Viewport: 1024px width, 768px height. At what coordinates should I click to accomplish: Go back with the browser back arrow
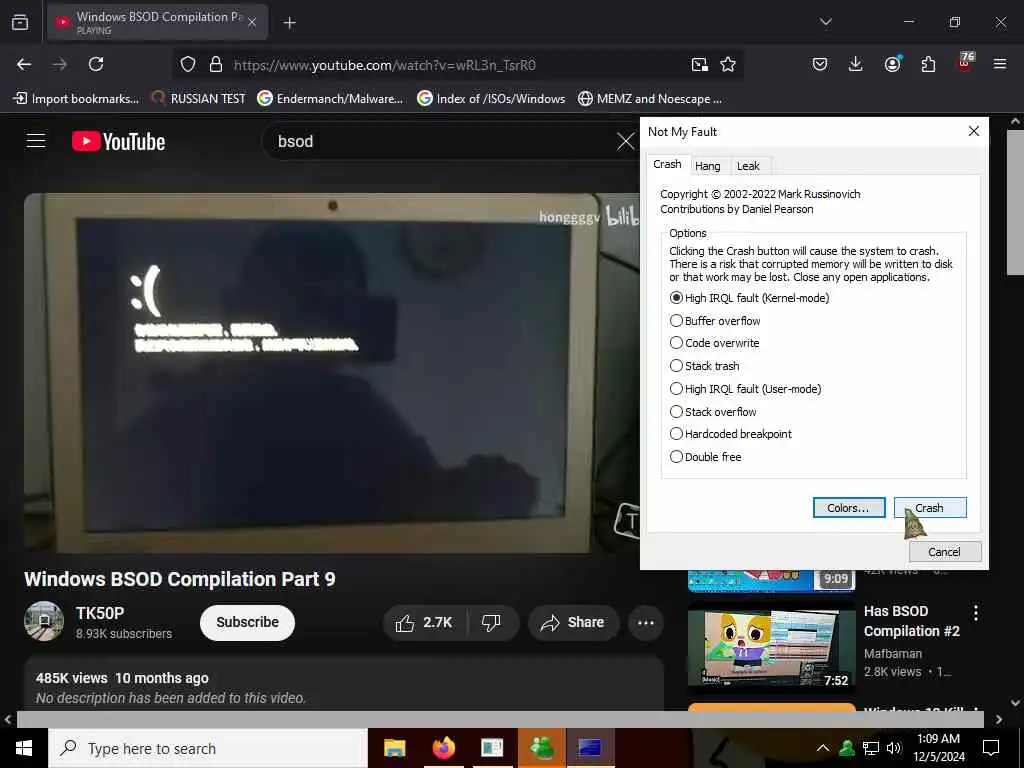click(x=24, y=64)
